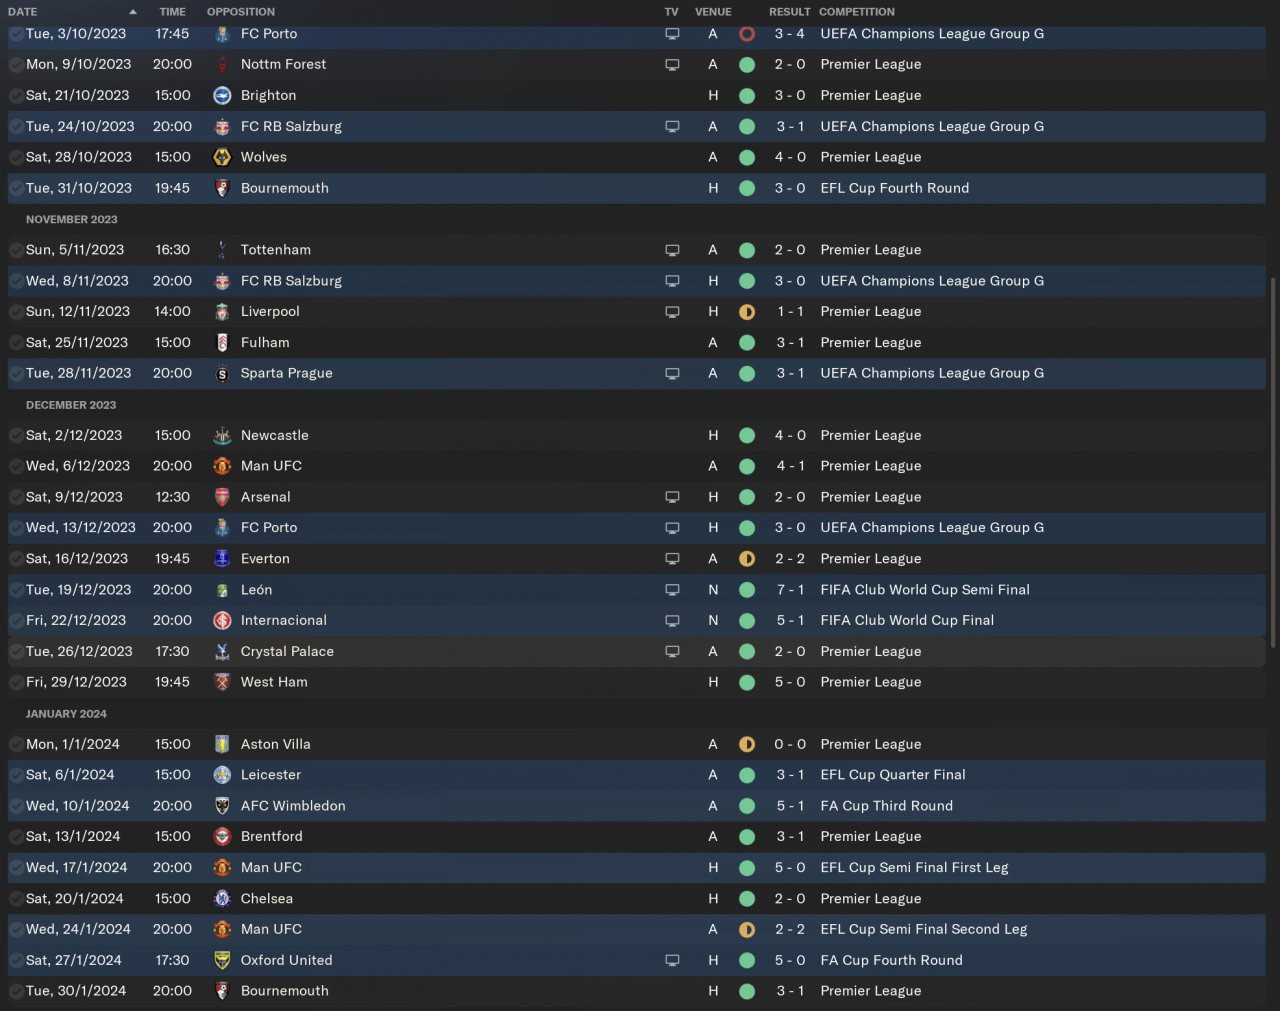Click the Tottenham club badge

pos(222,250)
